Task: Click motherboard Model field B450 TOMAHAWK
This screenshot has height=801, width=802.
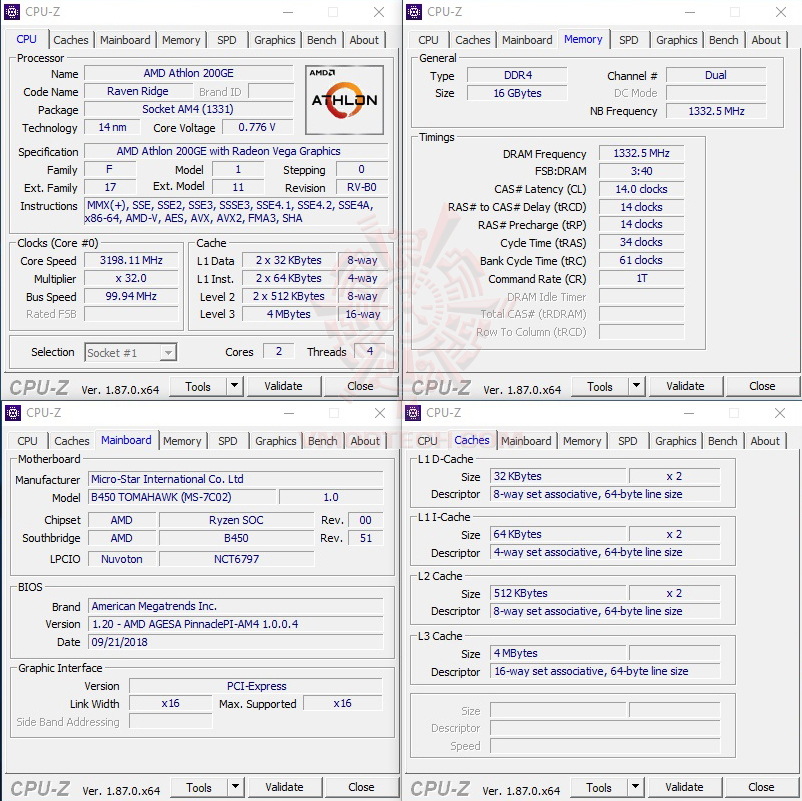Action: (182, 497)
